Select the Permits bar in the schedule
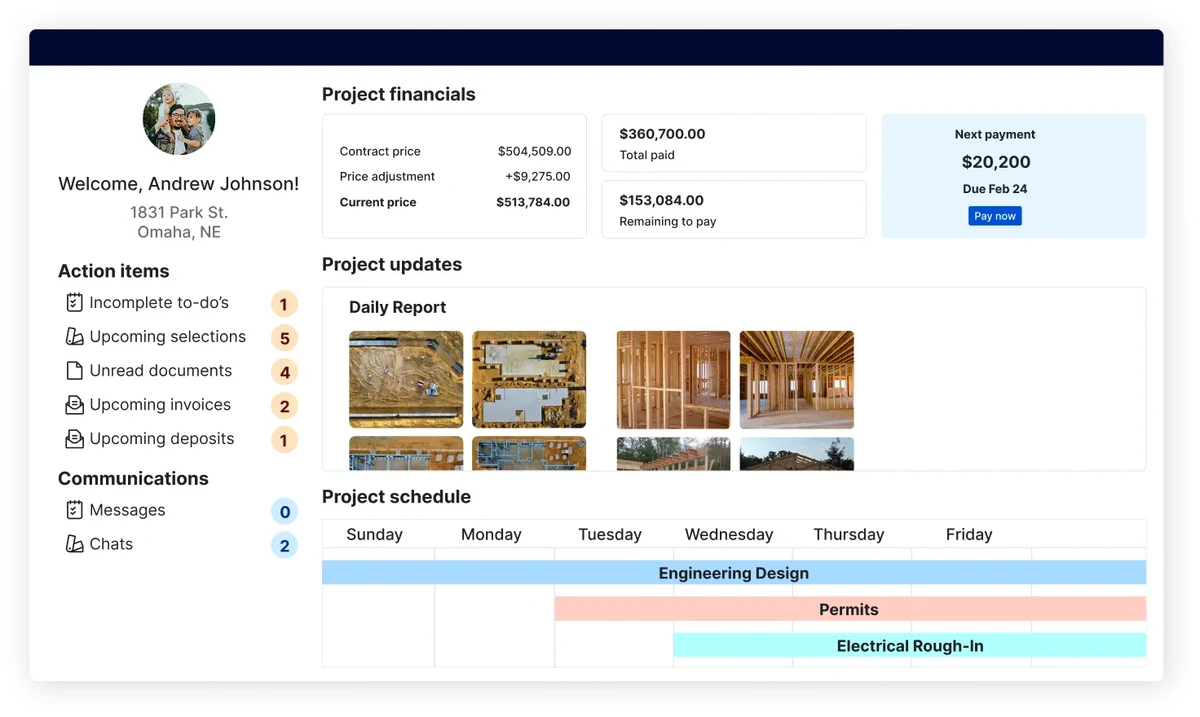1200x717 pixels. coord(848,608)
